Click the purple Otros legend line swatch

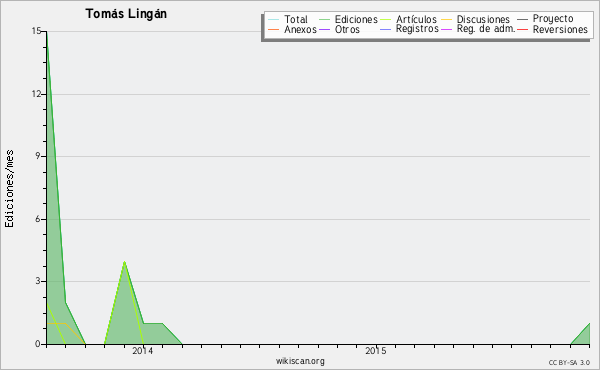324,29
